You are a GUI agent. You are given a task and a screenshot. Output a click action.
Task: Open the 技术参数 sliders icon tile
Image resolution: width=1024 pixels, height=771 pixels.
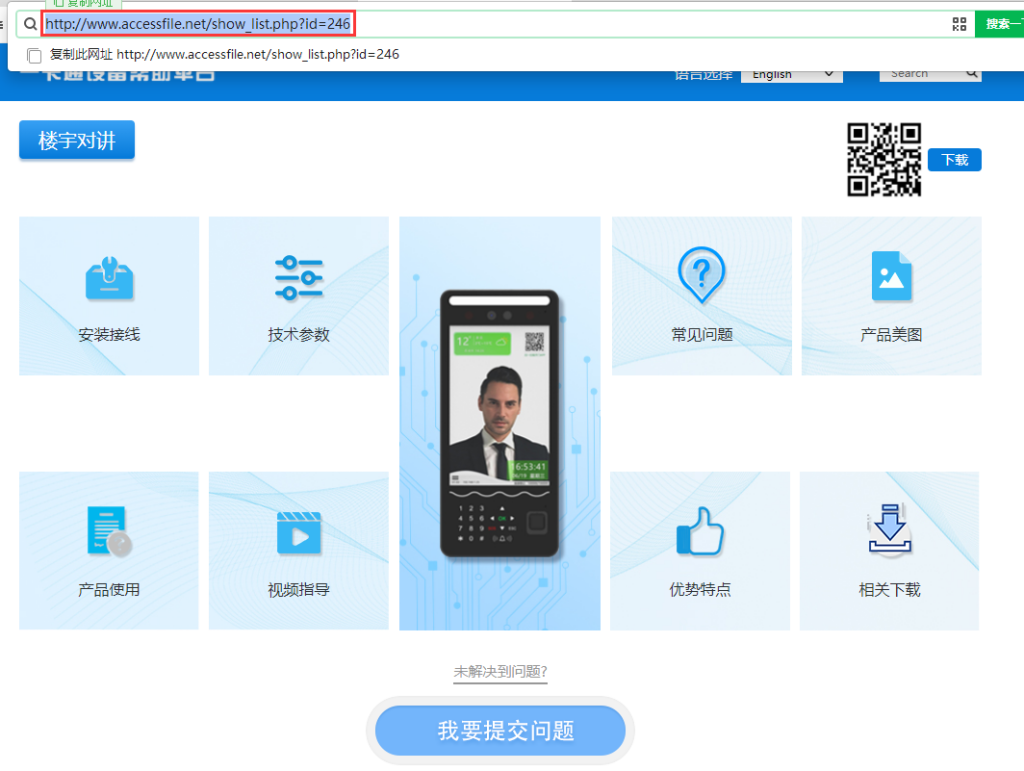[x=298, y=277]
